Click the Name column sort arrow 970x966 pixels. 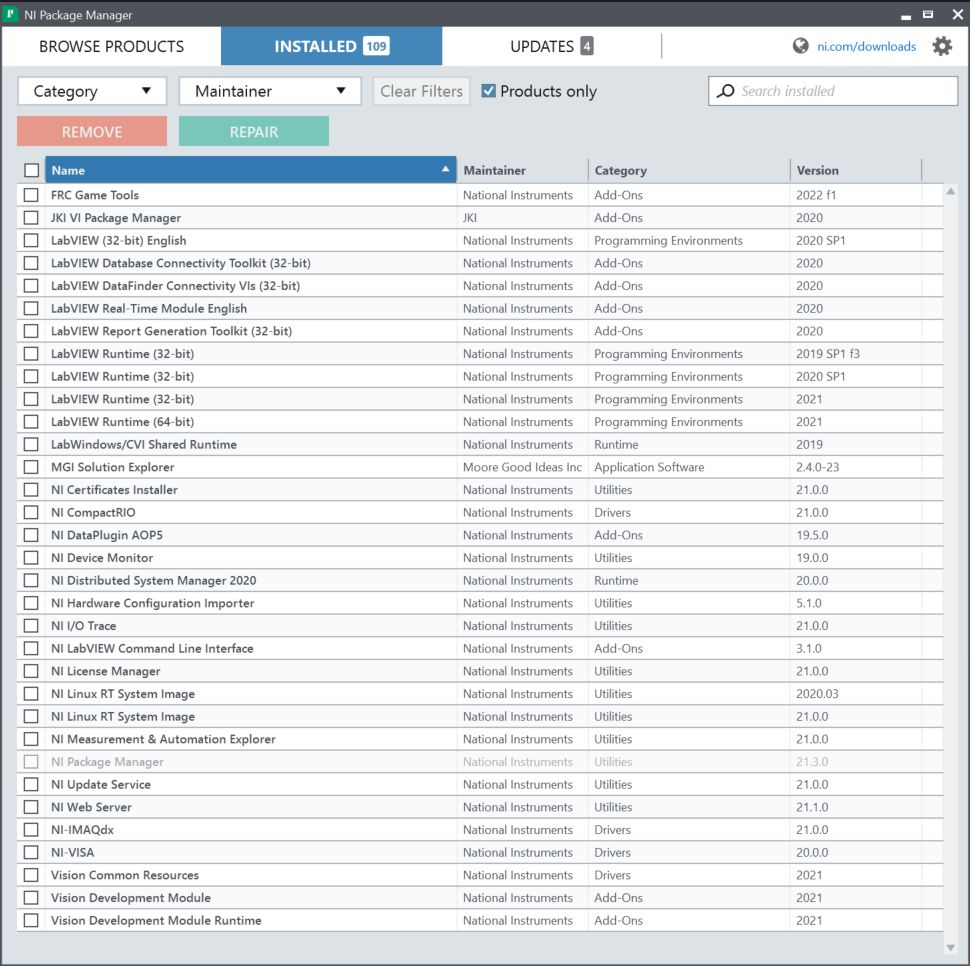445,169
